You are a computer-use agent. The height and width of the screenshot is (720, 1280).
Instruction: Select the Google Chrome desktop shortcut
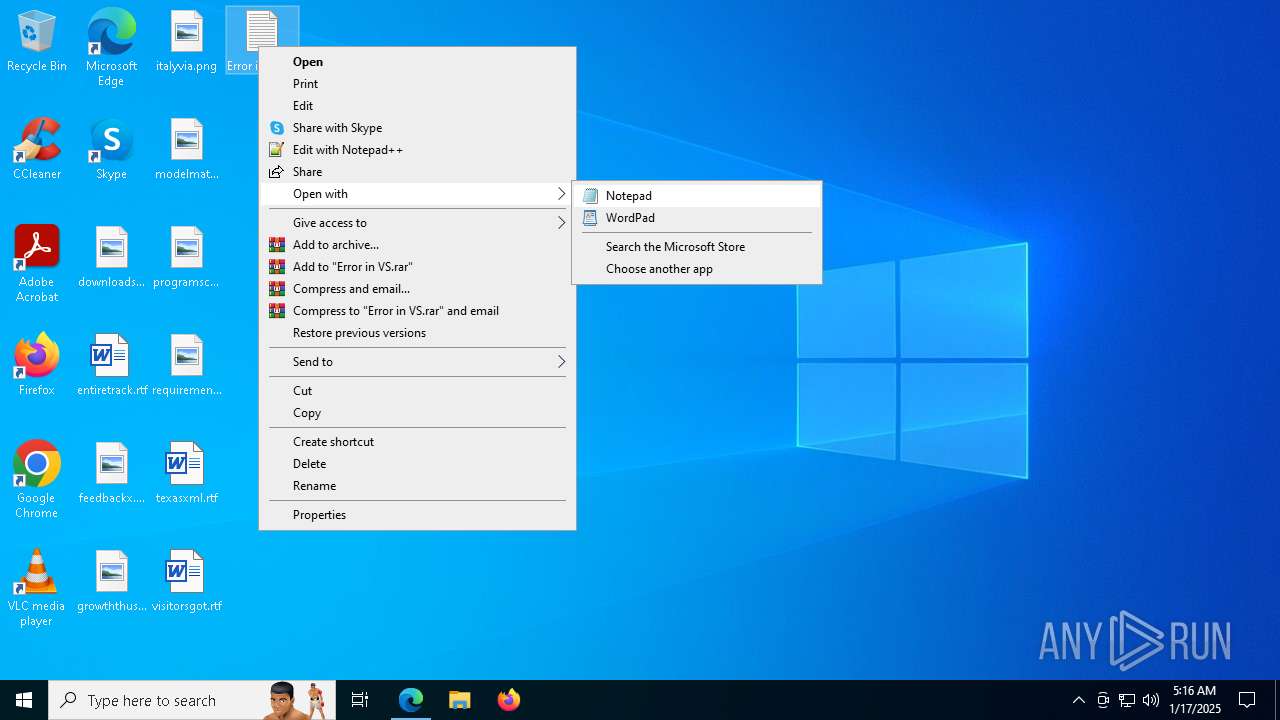(37, 481)
